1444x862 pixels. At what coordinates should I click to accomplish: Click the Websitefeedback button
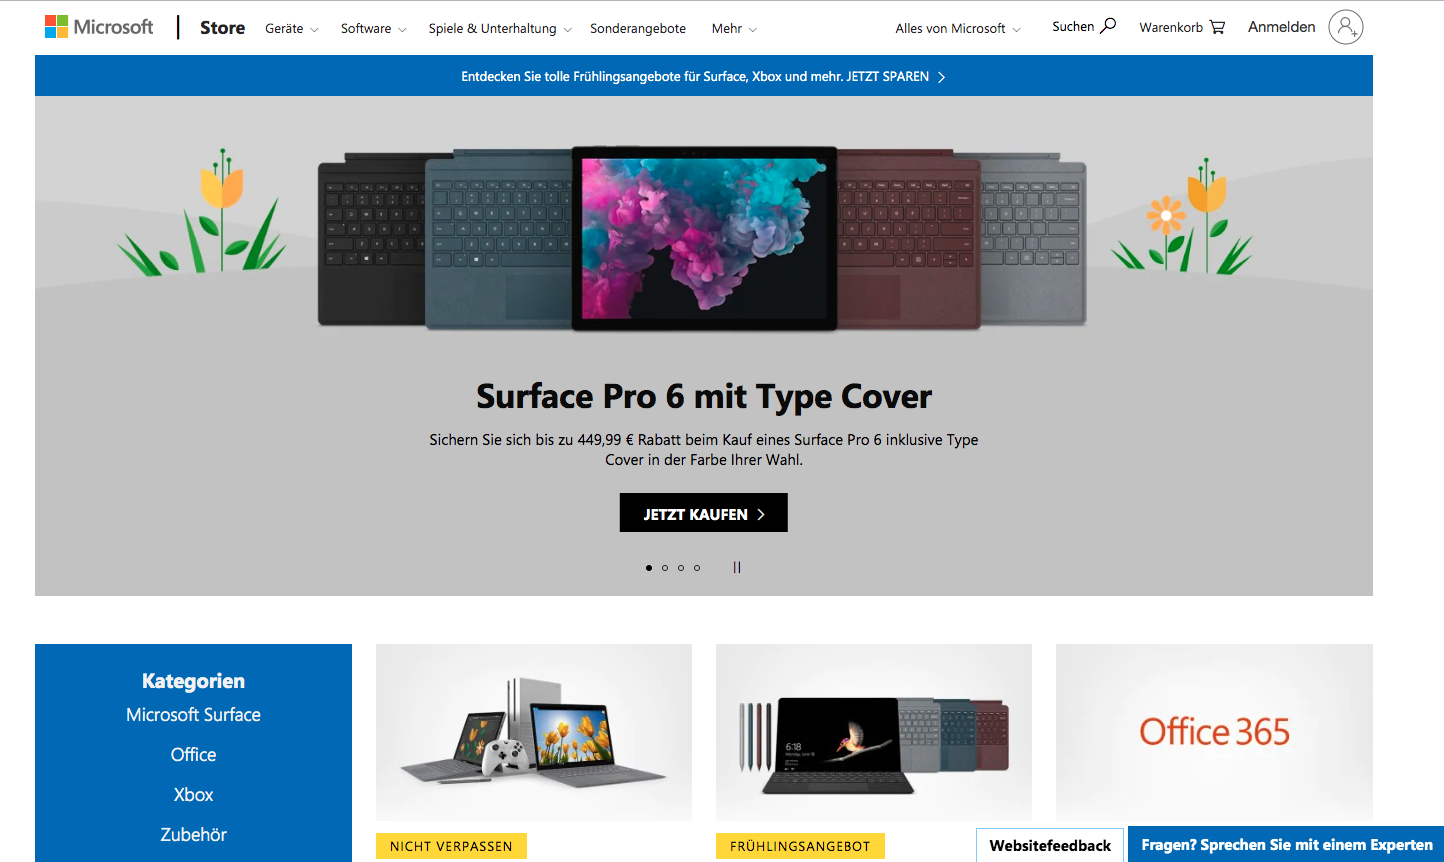tap(1050, 845)
